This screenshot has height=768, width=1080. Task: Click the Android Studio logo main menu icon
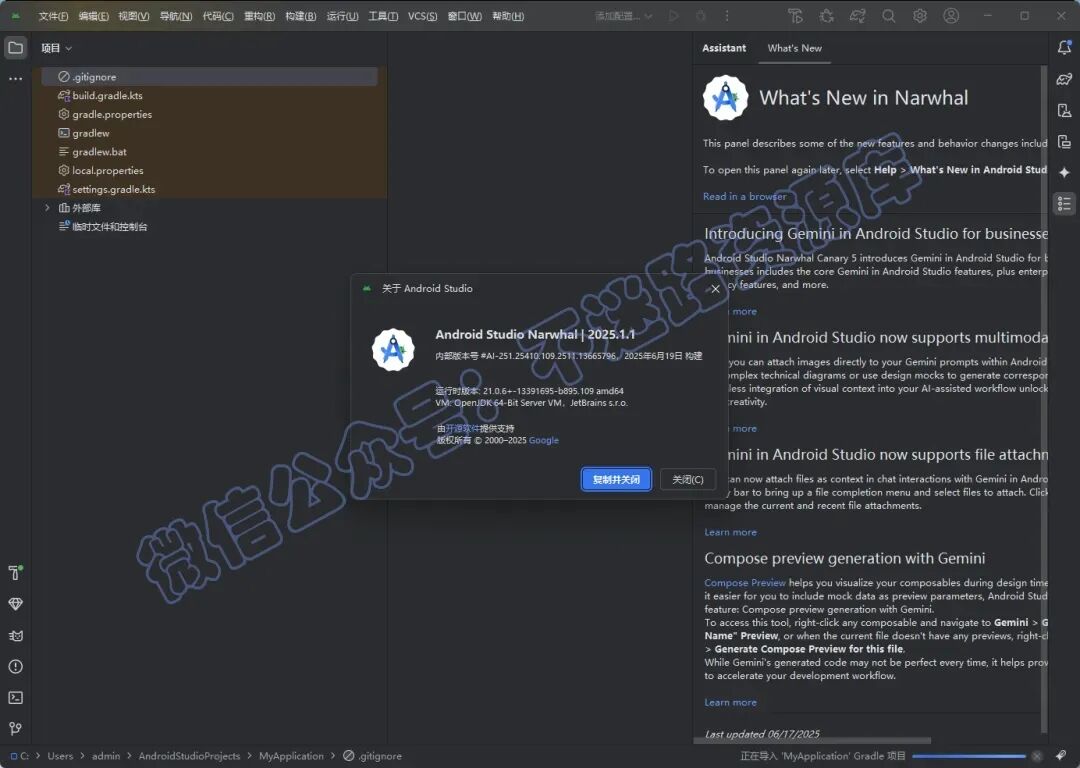[15, 16]
